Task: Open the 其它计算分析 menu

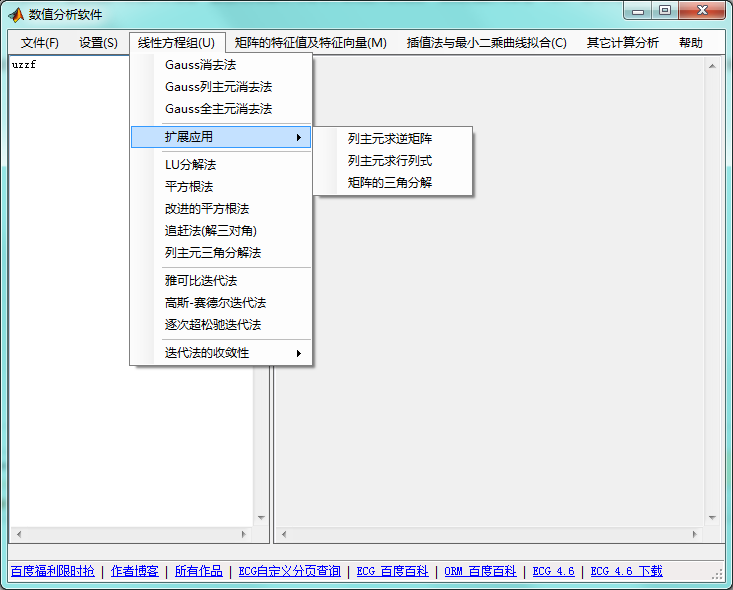Action: coord(623,43)
